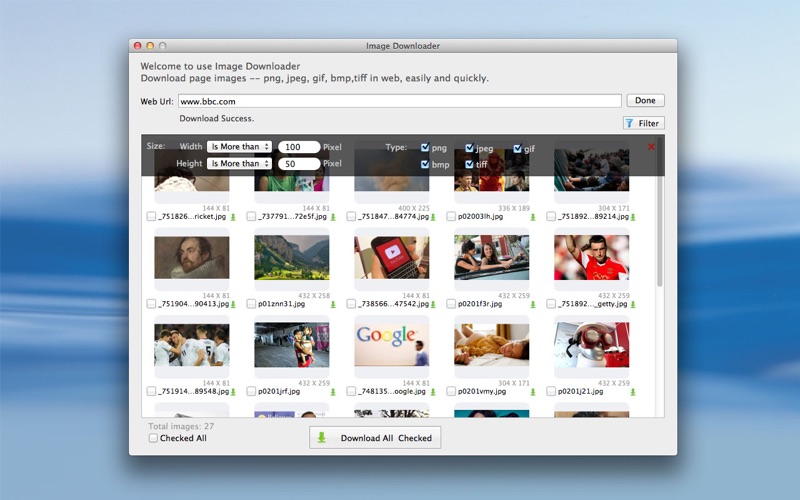
Task: Click download arrow next to p02003lh.jpg
Action: coord(533,217)
